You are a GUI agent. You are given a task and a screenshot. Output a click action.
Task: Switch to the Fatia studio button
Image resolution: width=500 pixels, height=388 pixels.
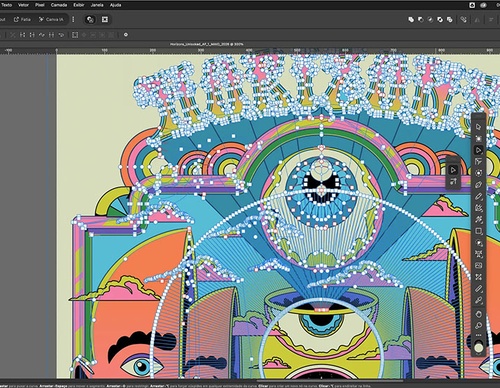[x=22, y=20]
